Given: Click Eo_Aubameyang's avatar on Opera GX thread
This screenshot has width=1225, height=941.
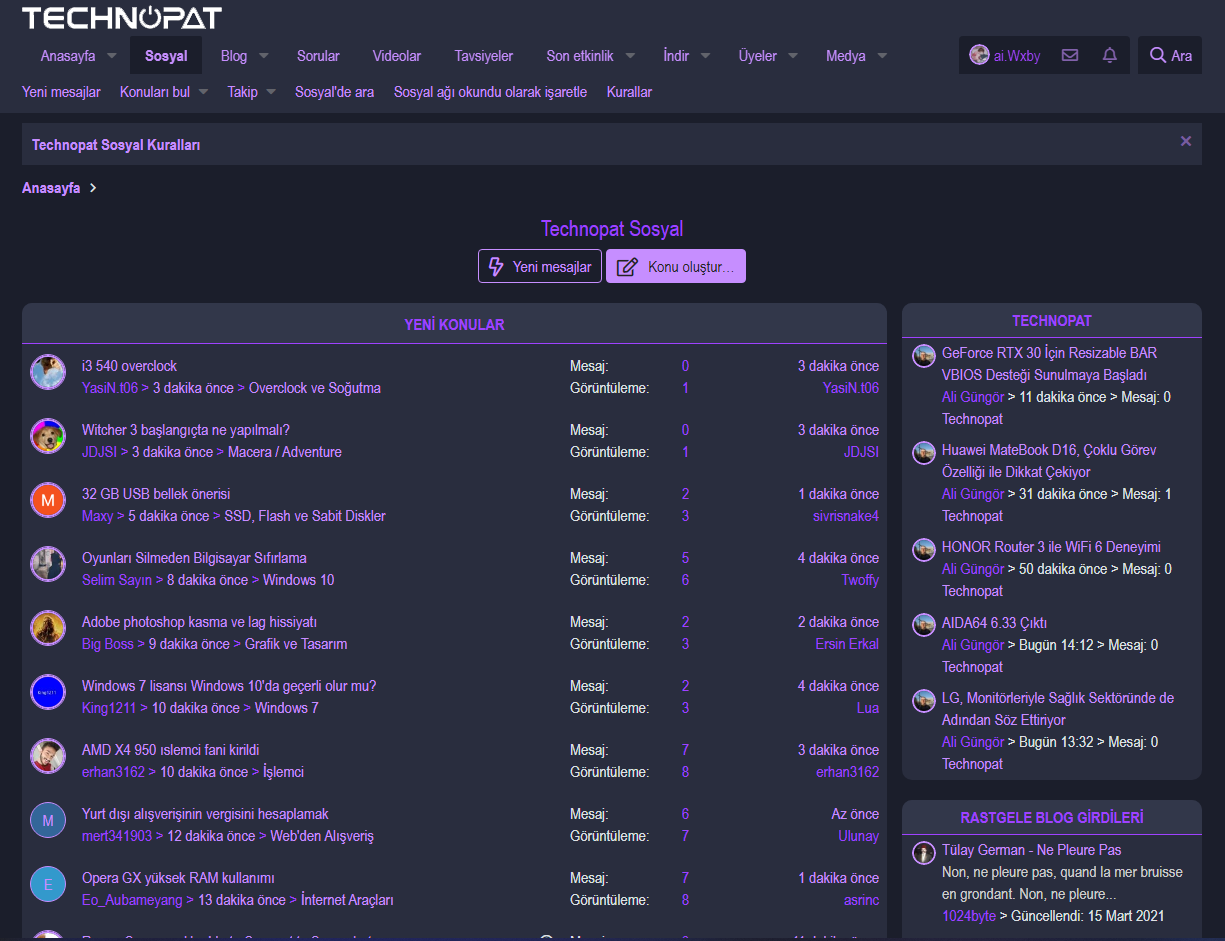Looking at the screenshot, I should 48,884.
